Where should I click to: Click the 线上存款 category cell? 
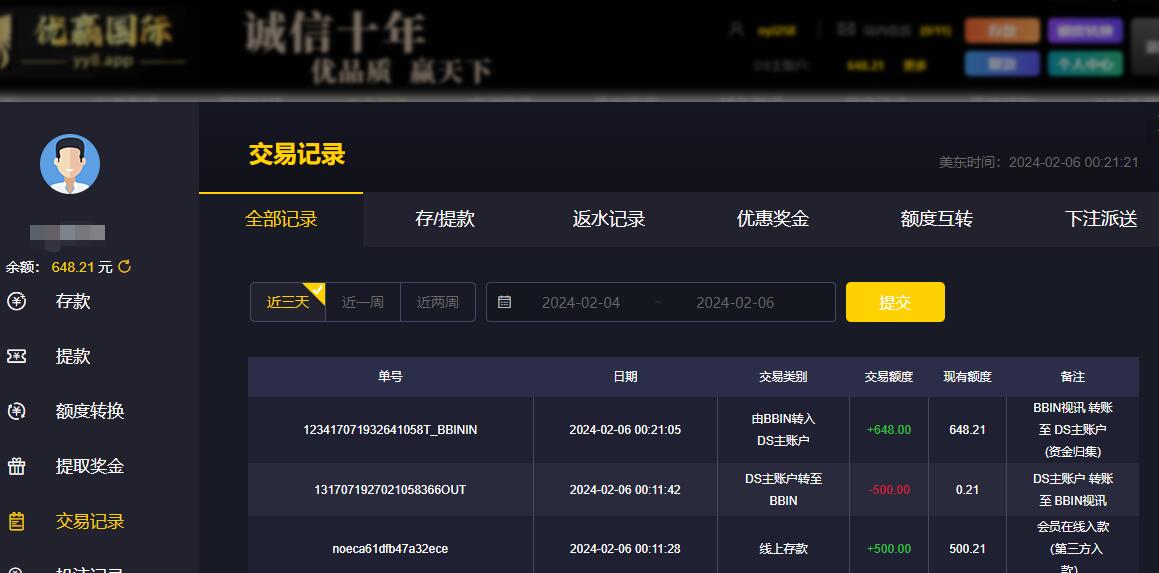[x=784, y=549]
